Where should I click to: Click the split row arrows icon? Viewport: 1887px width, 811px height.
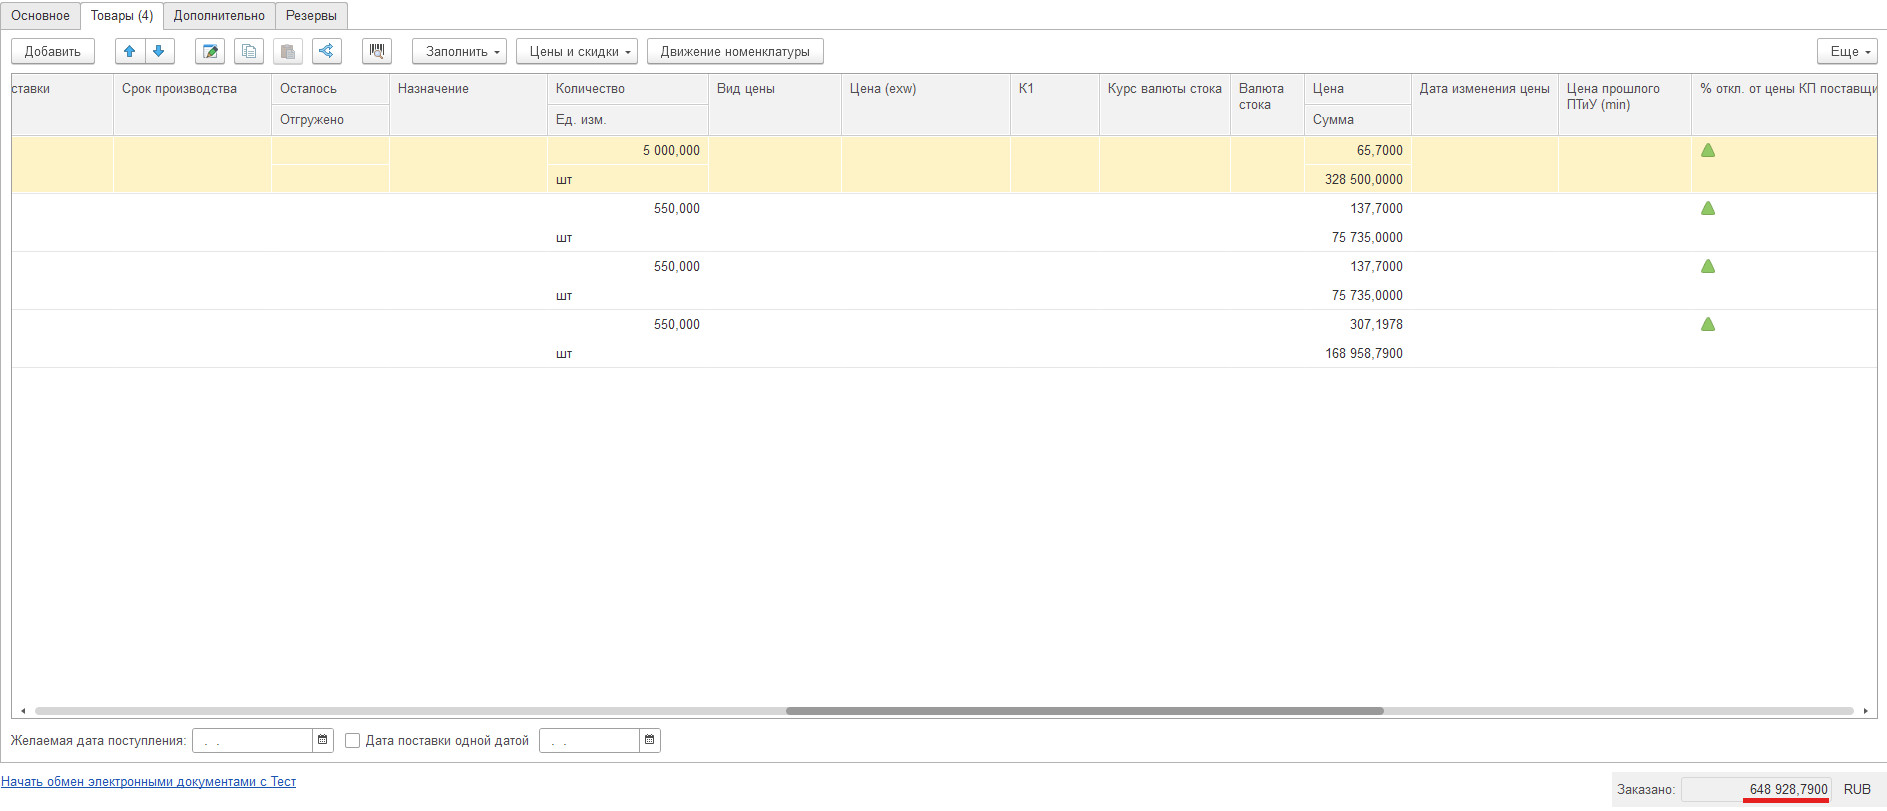pos(326,51)
